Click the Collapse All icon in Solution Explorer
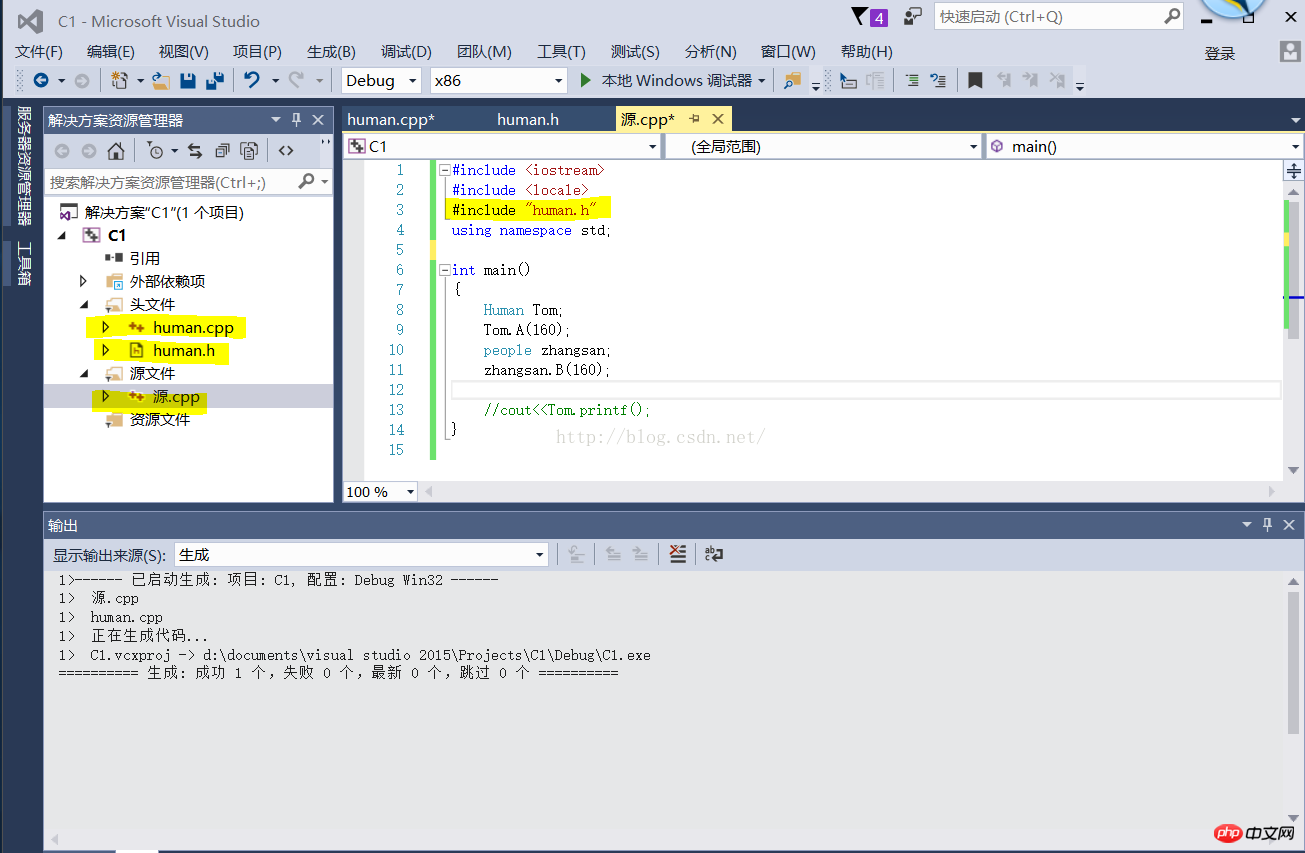The width and height of the screenshot is (1305, 853). point(222,151)
